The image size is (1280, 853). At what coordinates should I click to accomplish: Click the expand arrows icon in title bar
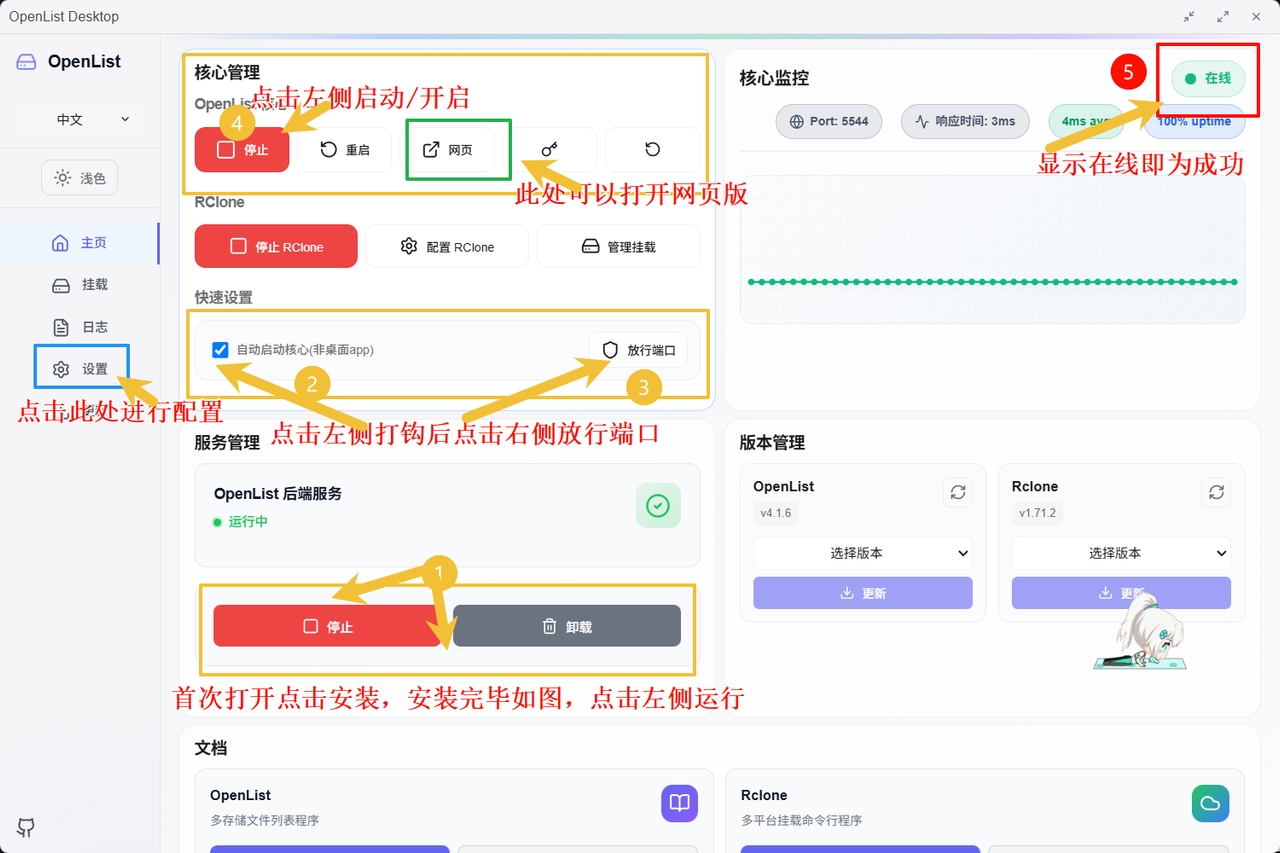coord(1223,16)
